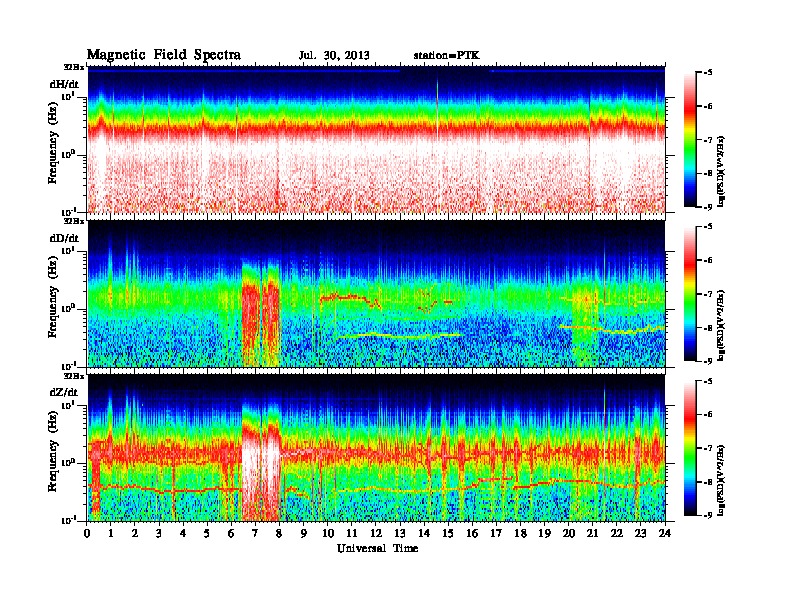Click the dD/dt spectrogram plot area
This screenshot has width=792, height=612.
coord(376,294)
